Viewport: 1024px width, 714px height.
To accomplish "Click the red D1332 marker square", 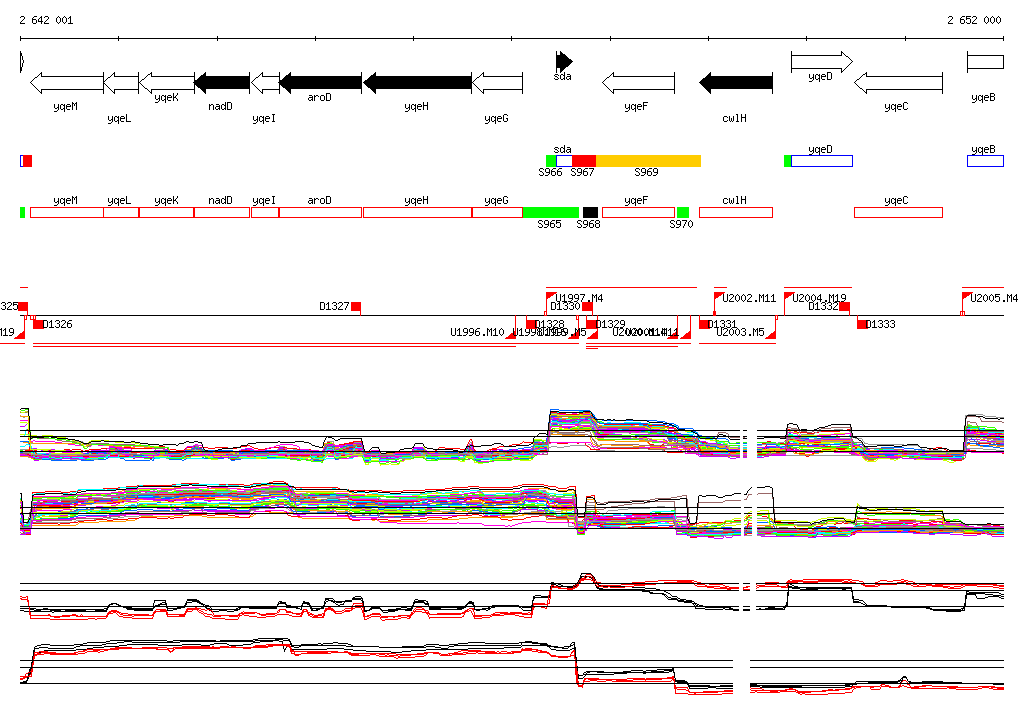I will click(844, 306).
